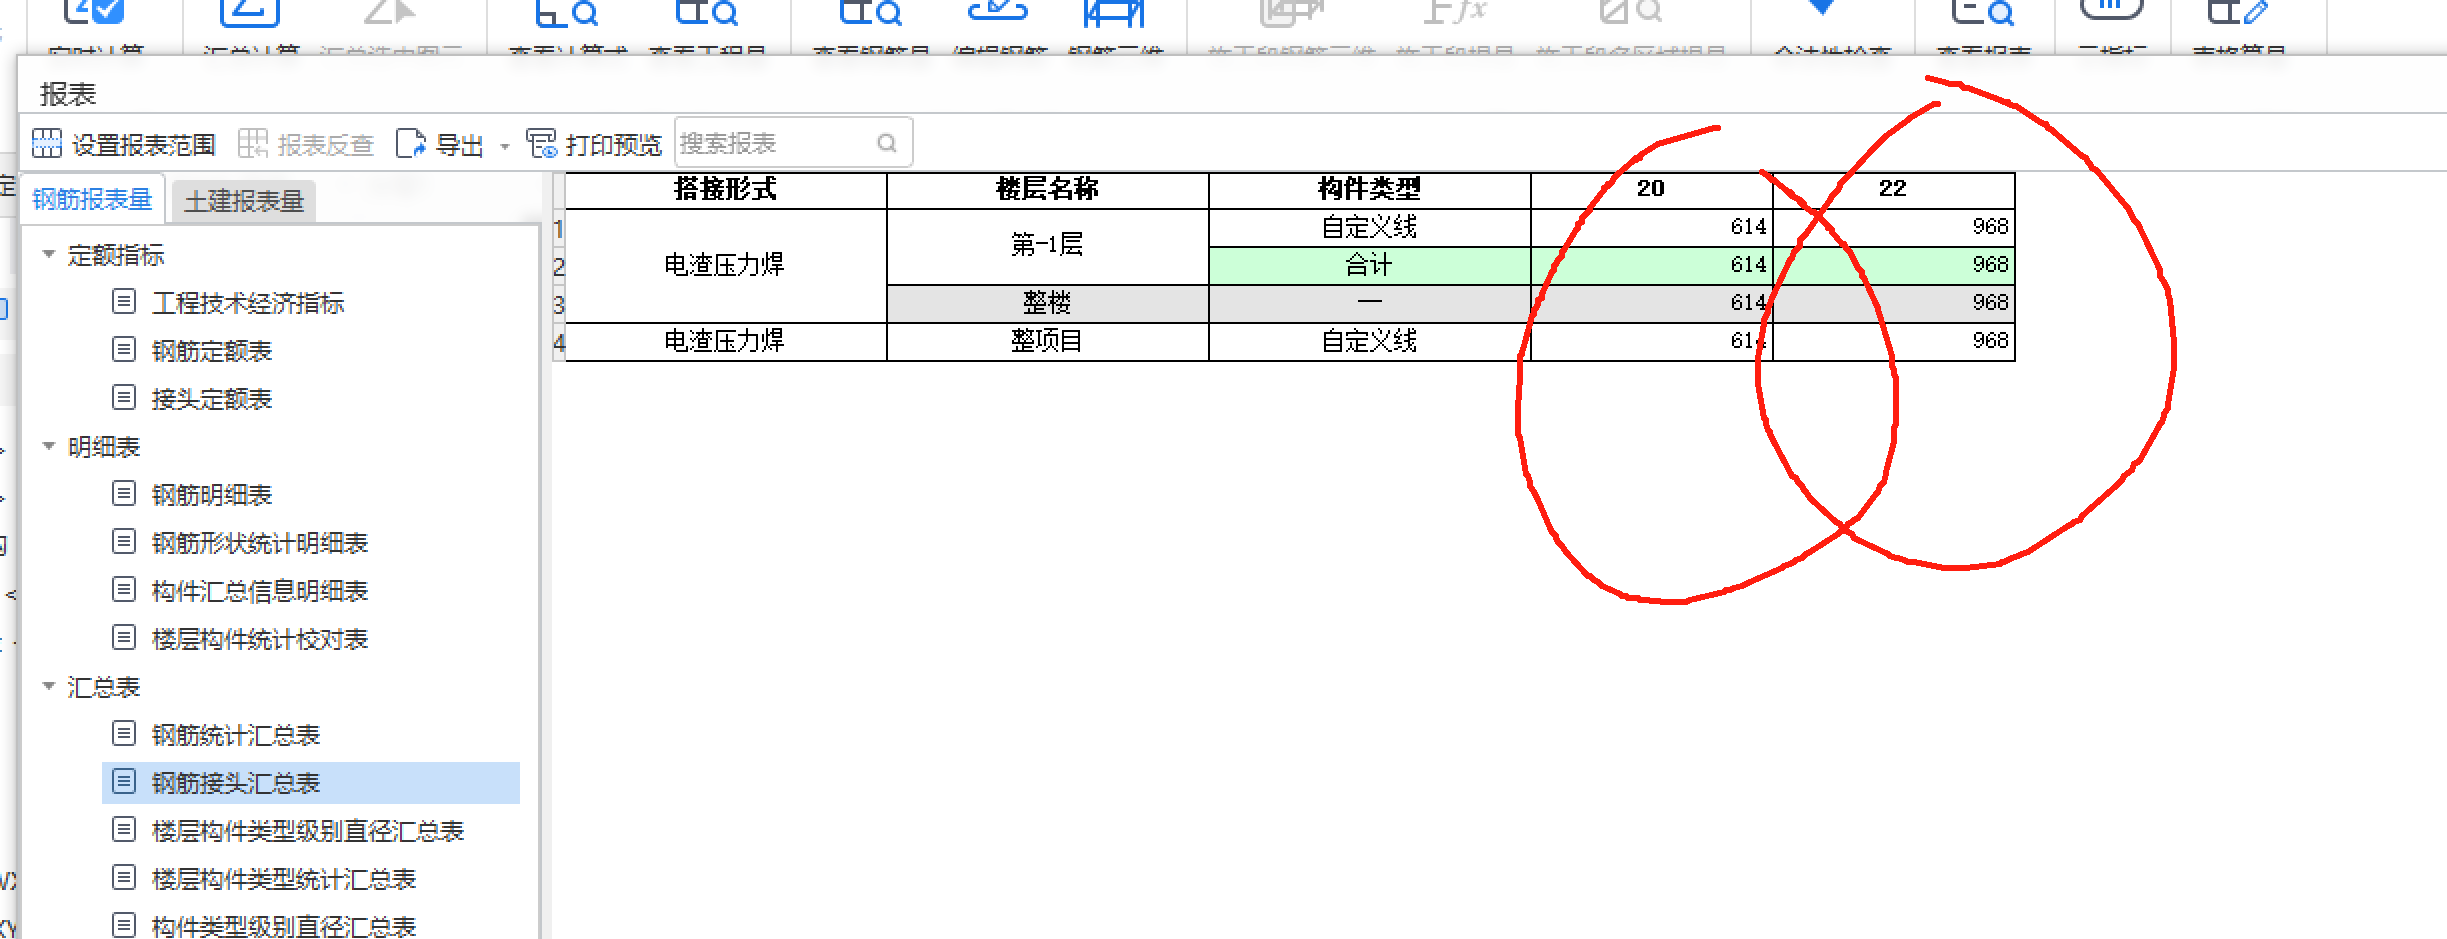The width and height of the screenshot is (2447, 939).
Task: Click the 导出 export icon
Action: [x=411, y=144]
